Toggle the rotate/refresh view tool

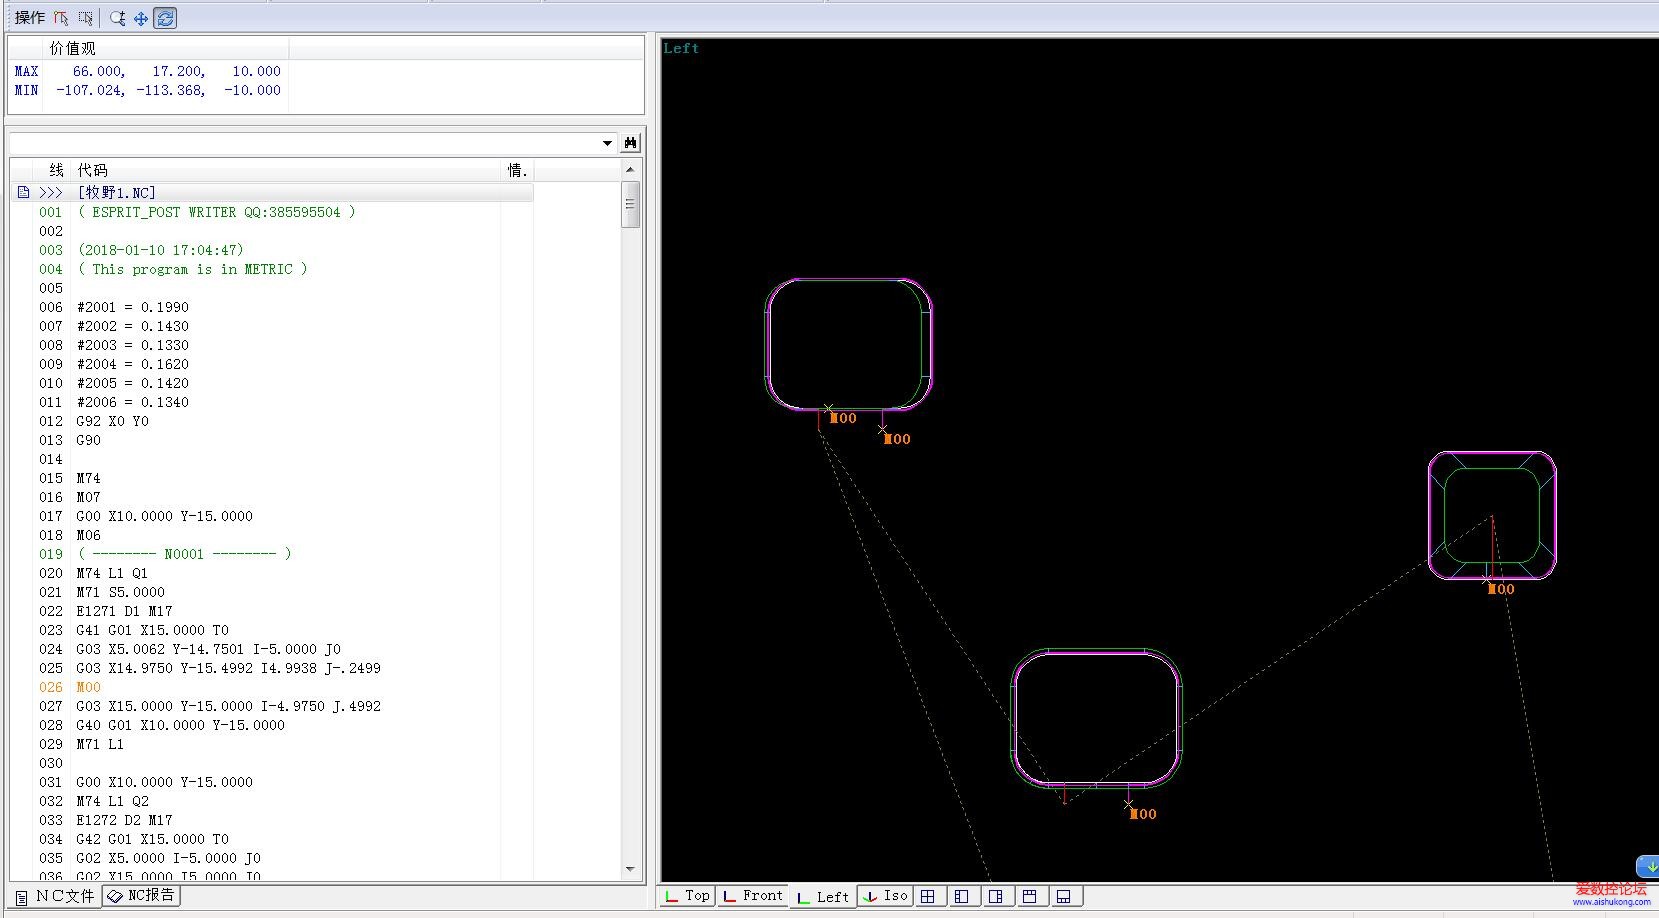pyautogui.click(x=165, y=18)
